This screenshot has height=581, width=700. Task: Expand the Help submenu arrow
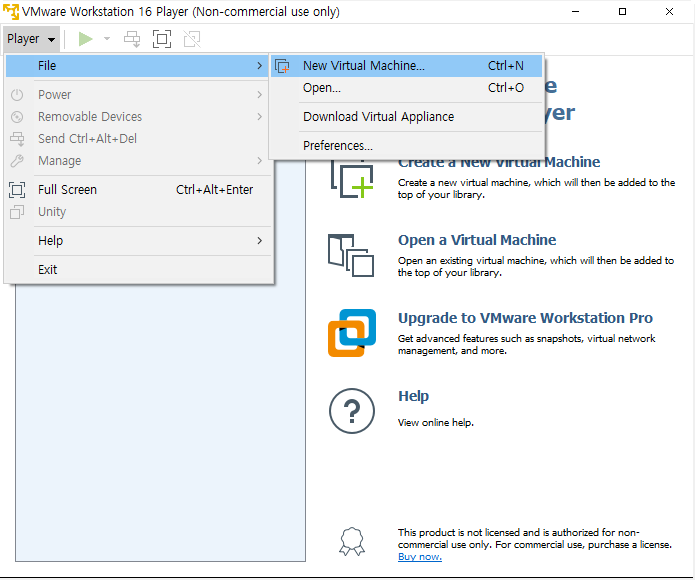[x=259, y=241]
